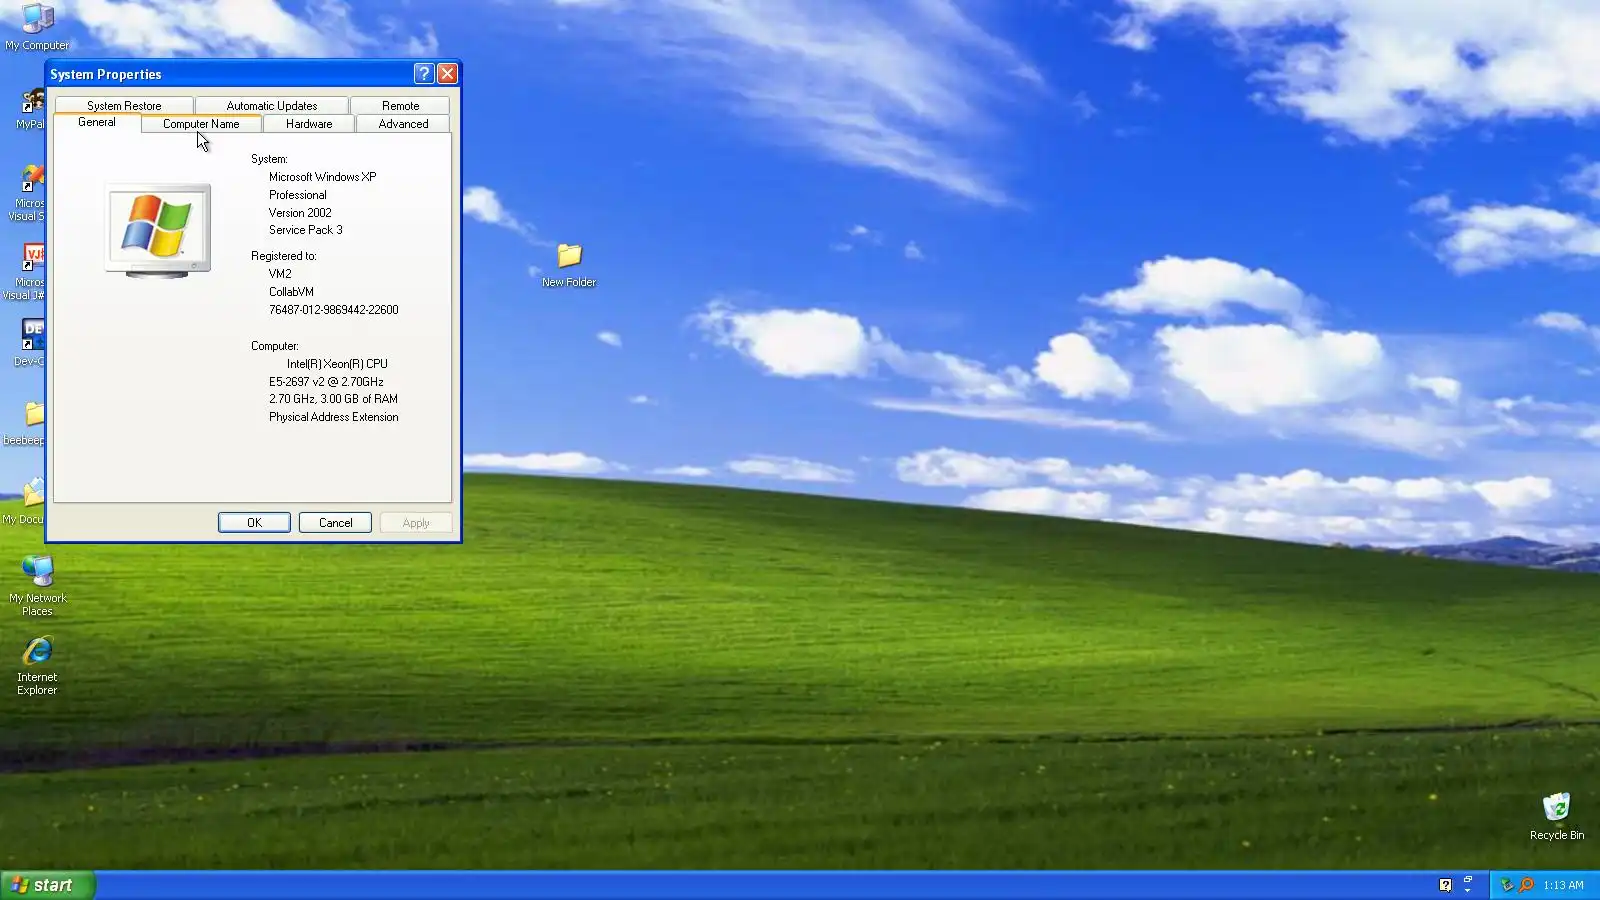The image size is (1600, 900).
Task: Click the 'Professional' edition text
Action: click(297, 195)
